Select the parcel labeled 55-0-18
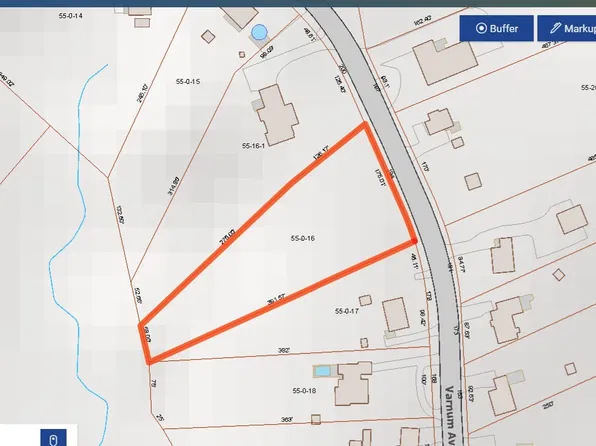Viewport: 596px width, 446px height. click(x=304, y=390)
